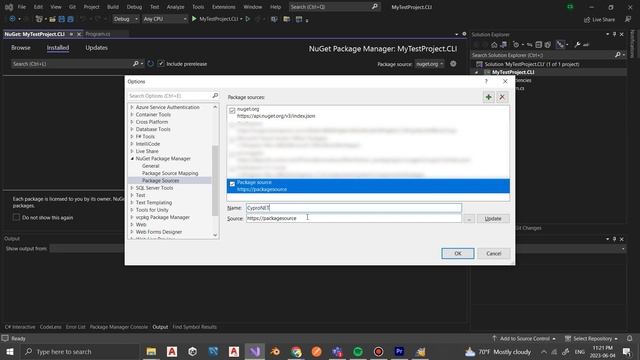Click the Options tree vertical scrollbar
This screenshot has width=640, height=360.
point(215,180)
